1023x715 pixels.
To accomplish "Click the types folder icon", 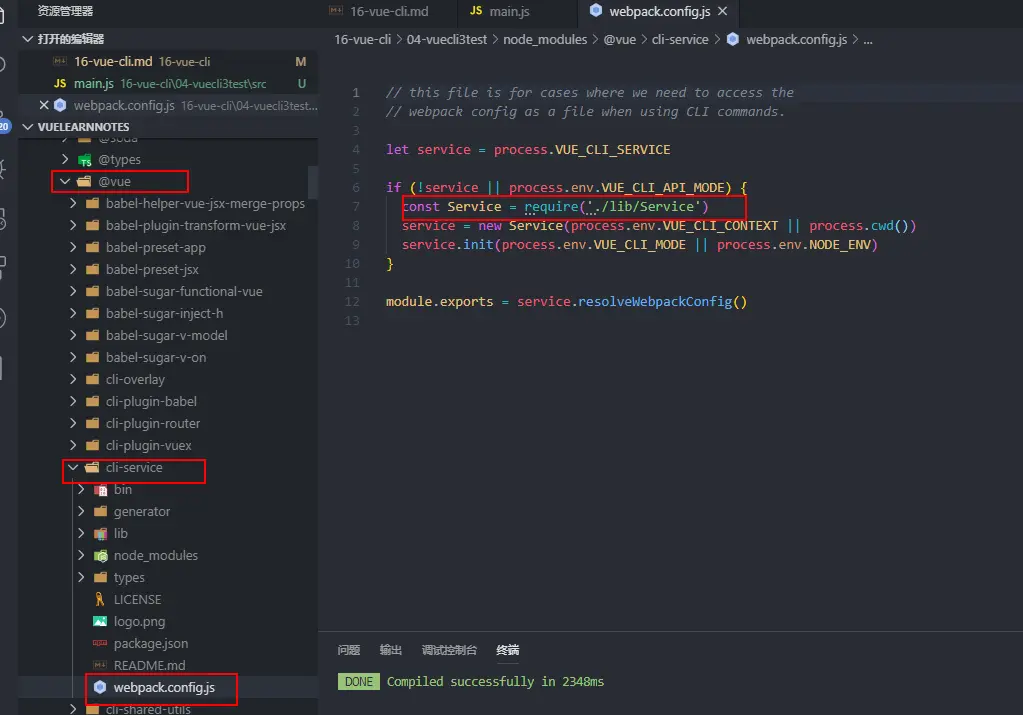I will (x=100, y=577).
